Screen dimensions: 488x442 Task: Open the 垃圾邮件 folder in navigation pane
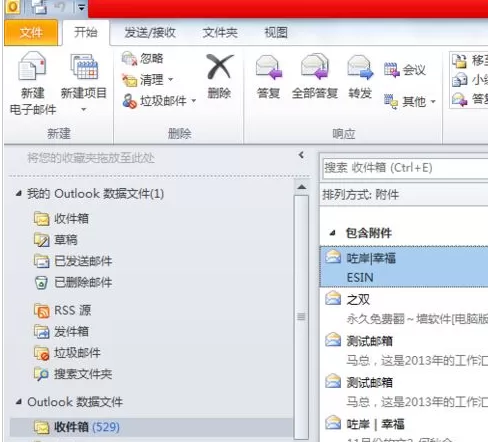click(x=67, y=353)
